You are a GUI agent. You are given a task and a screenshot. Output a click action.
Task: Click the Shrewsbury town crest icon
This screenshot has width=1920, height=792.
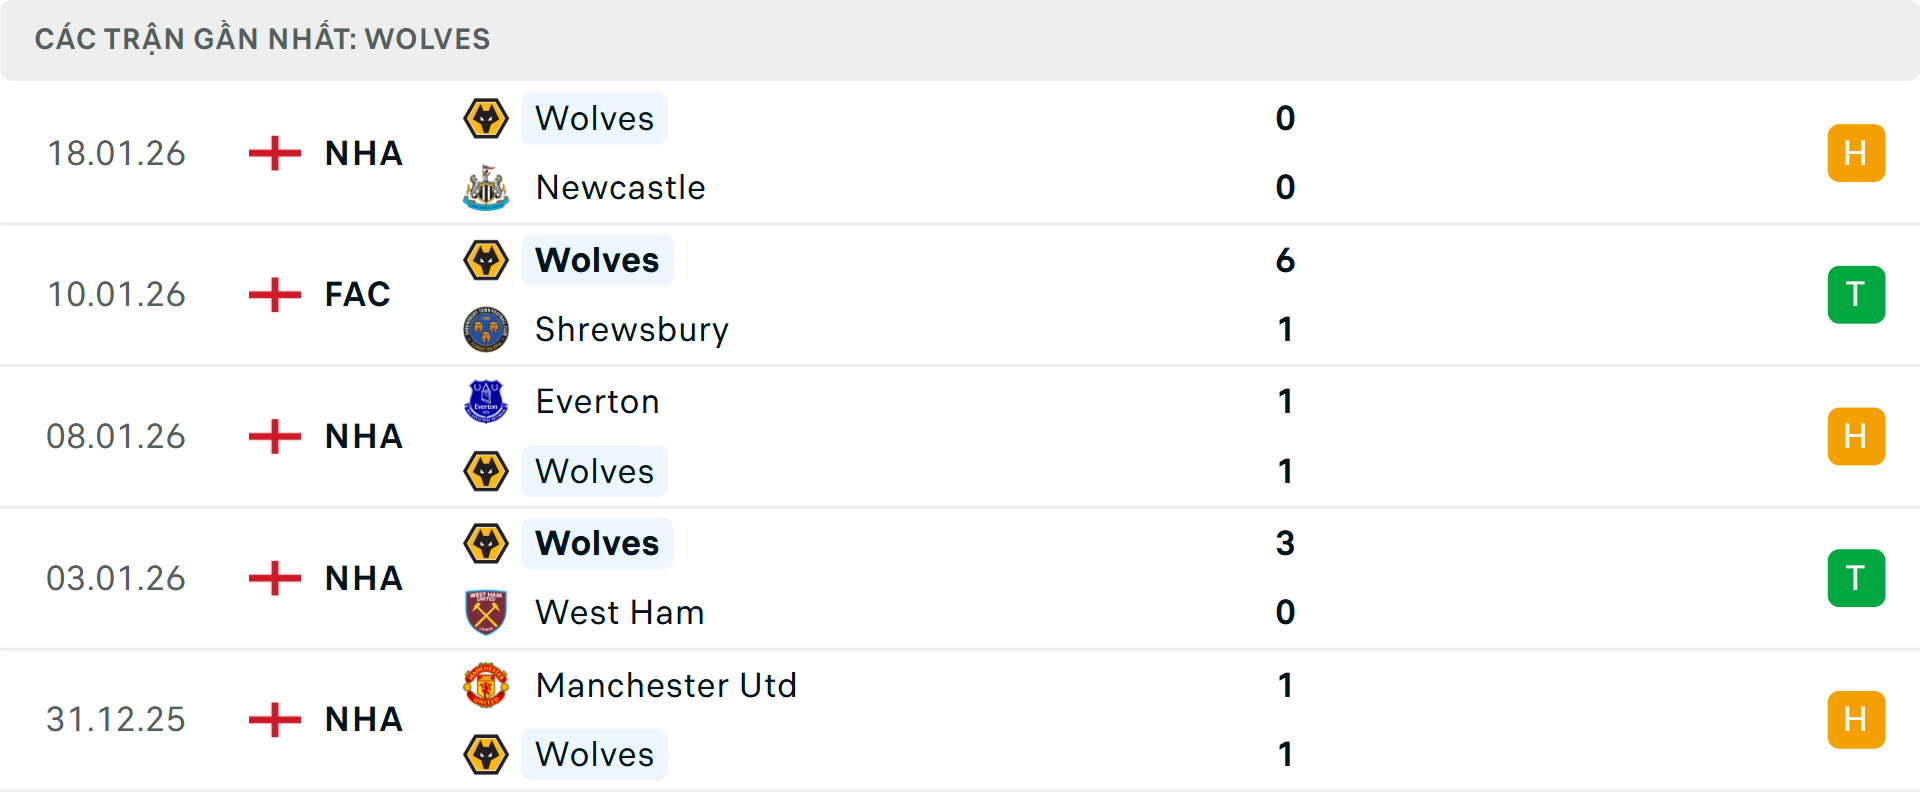(x=486, y=329)
